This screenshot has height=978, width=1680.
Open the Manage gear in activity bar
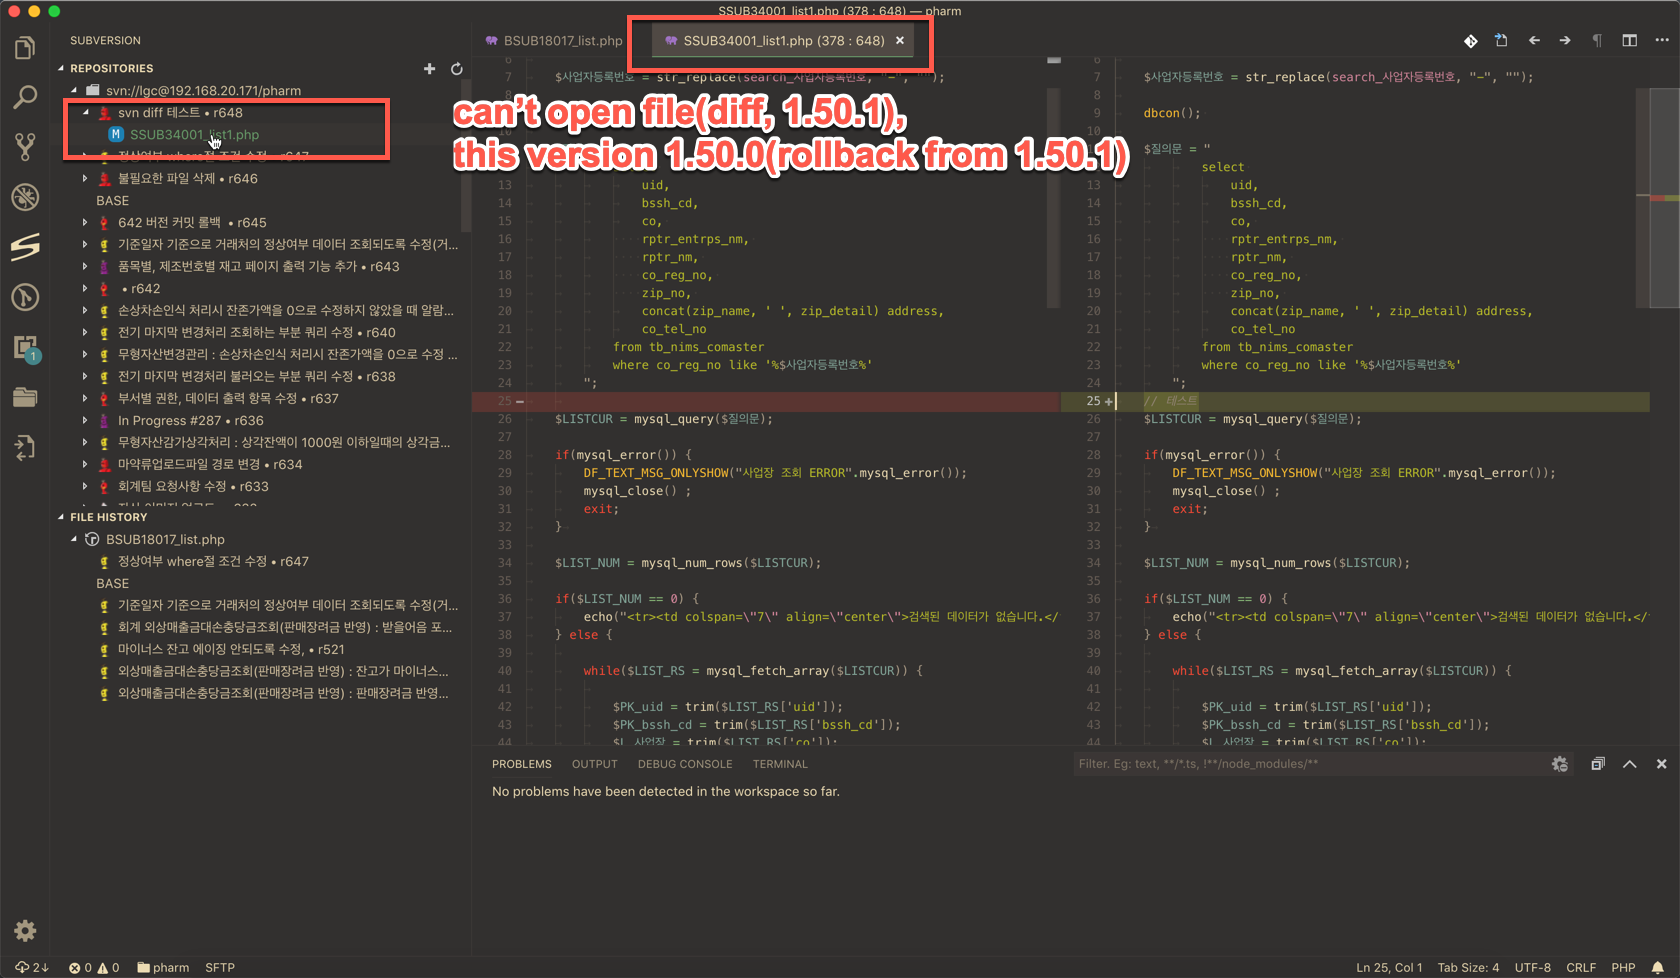pos(25,931)
